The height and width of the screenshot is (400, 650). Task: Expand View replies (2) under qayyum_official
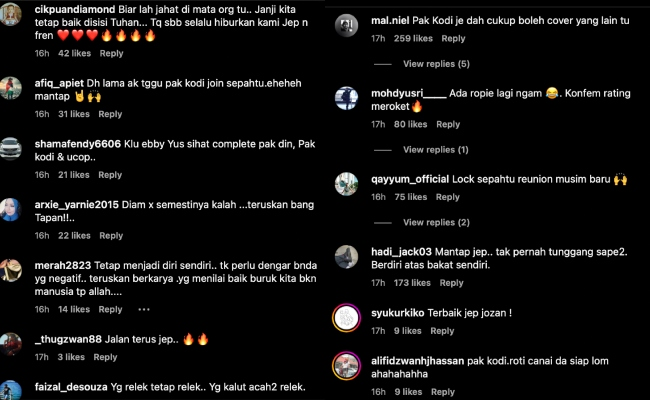(436, 223)
